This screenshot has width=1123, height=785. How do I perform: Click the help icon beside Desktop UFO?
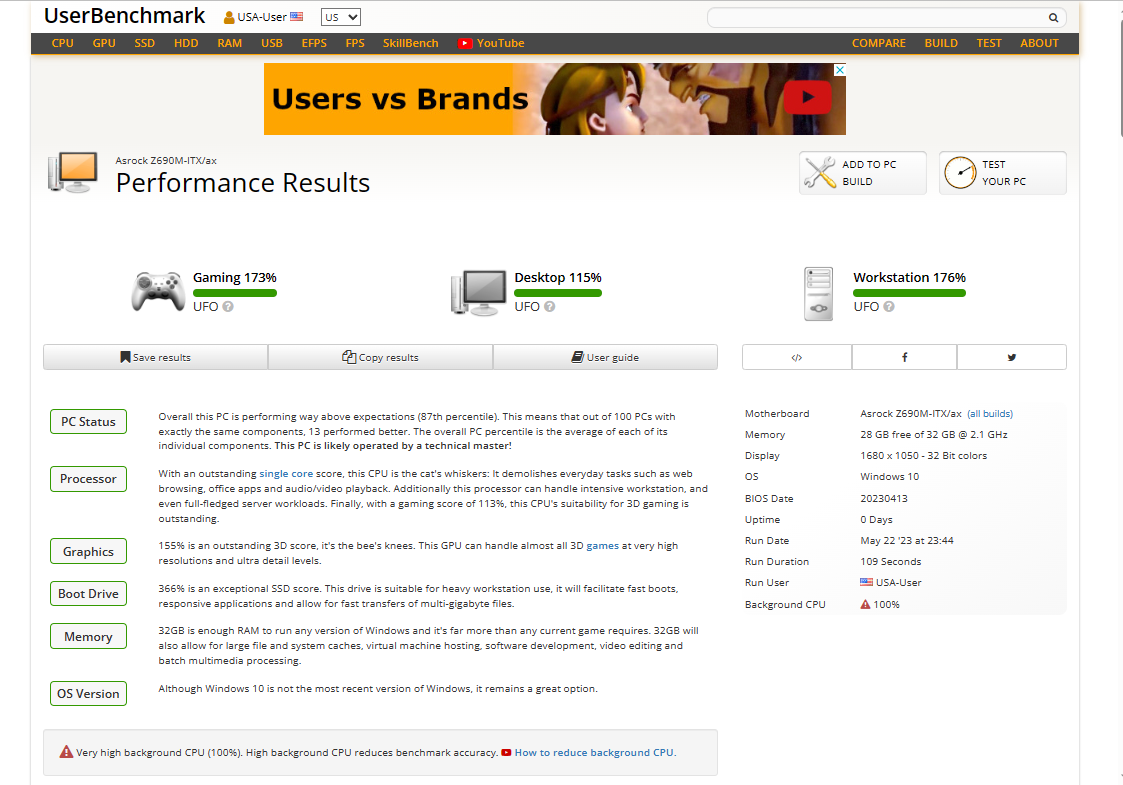click(x=549, y=307)
